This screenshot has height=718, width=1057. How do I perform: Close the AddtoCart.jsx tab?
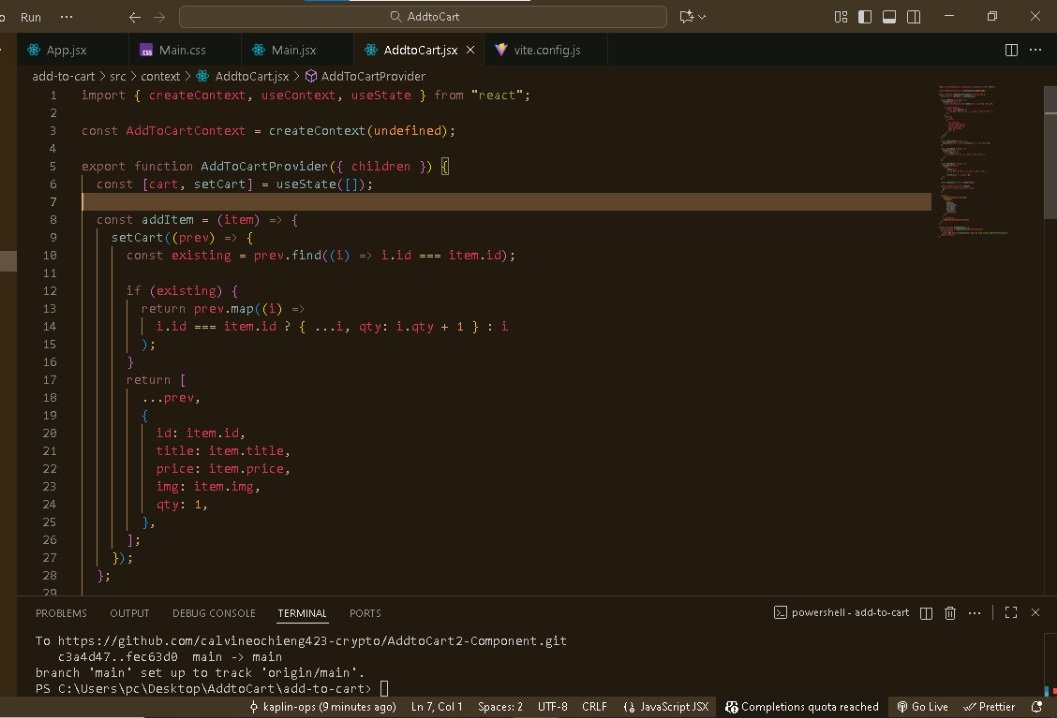(471, 50)
